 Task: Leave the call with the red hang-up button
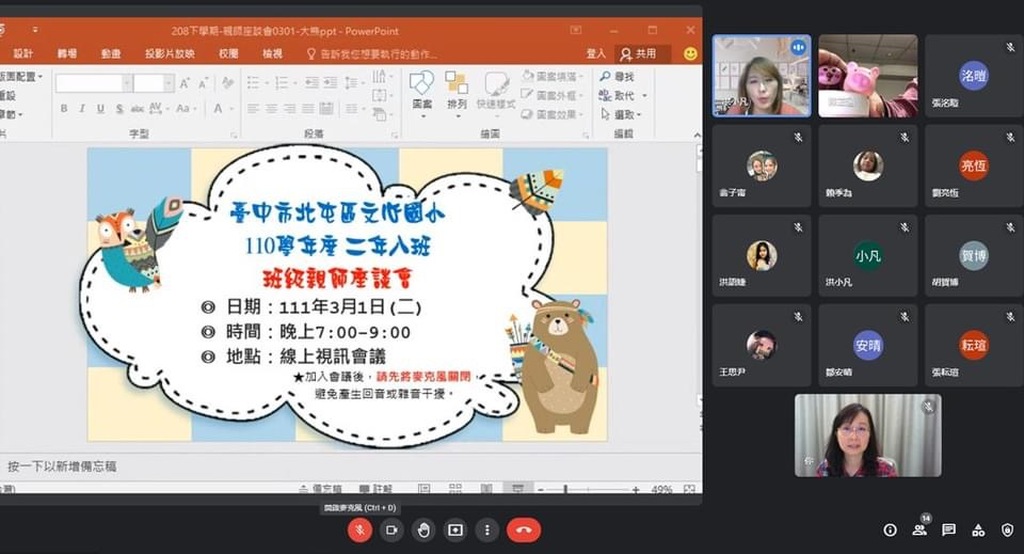tap(523, 530)
